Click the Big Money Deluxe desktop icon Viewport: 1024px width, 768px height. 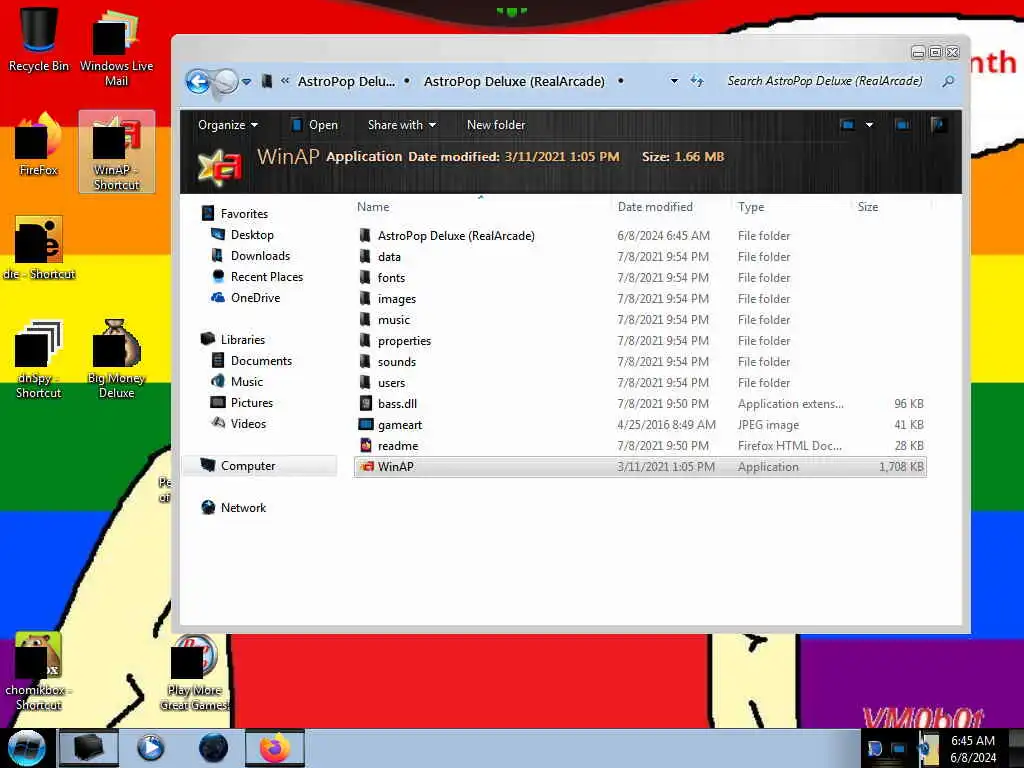click(116, 359)
